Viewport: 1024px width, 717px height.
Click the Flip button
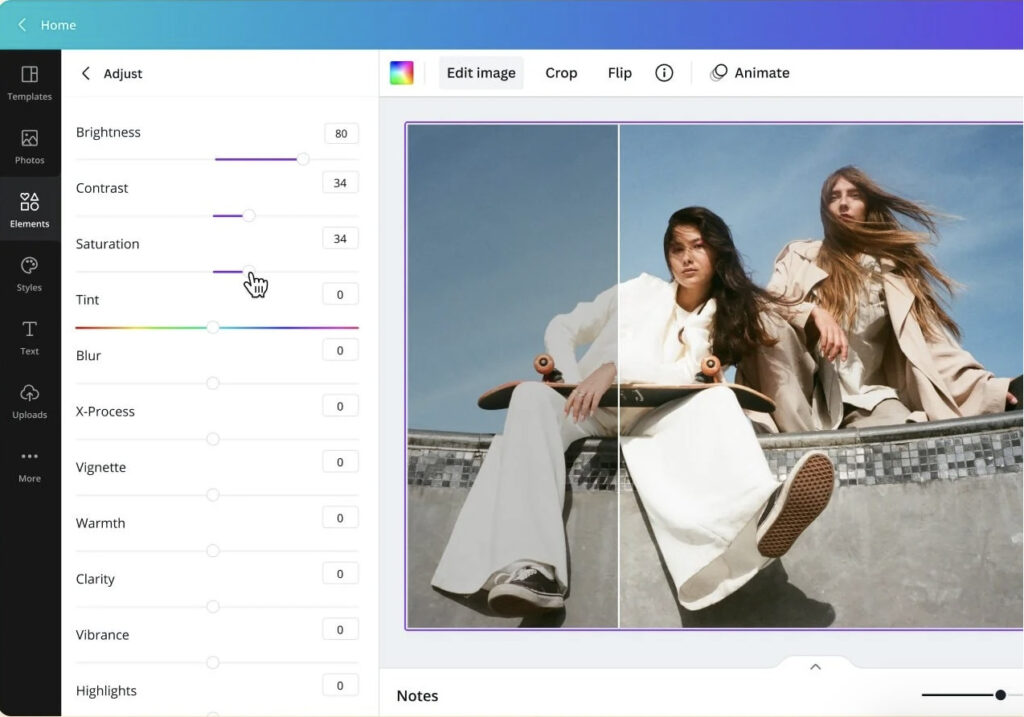(x=620, y=72)
